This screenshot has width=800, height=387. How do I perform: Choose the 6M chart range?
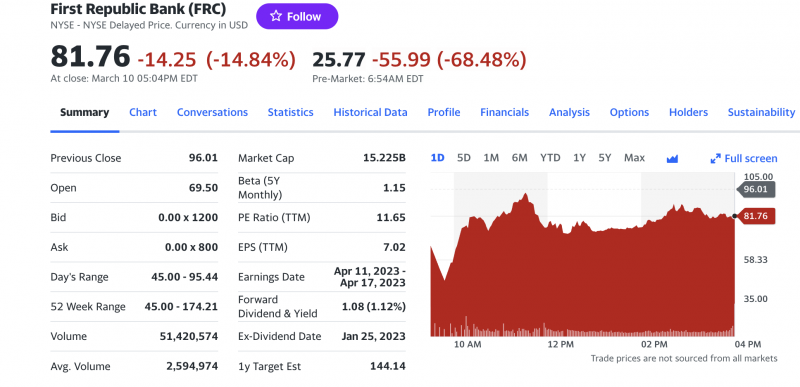click(519, 158)
